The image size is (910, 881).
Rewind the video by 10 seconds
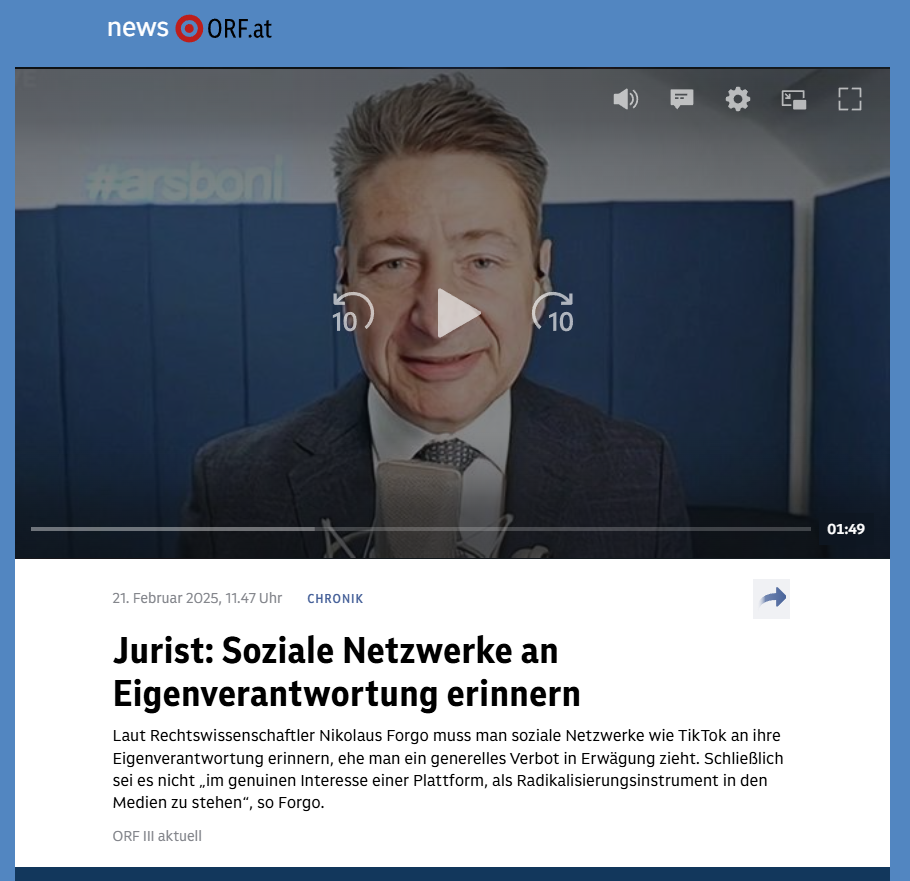(352, 313)
